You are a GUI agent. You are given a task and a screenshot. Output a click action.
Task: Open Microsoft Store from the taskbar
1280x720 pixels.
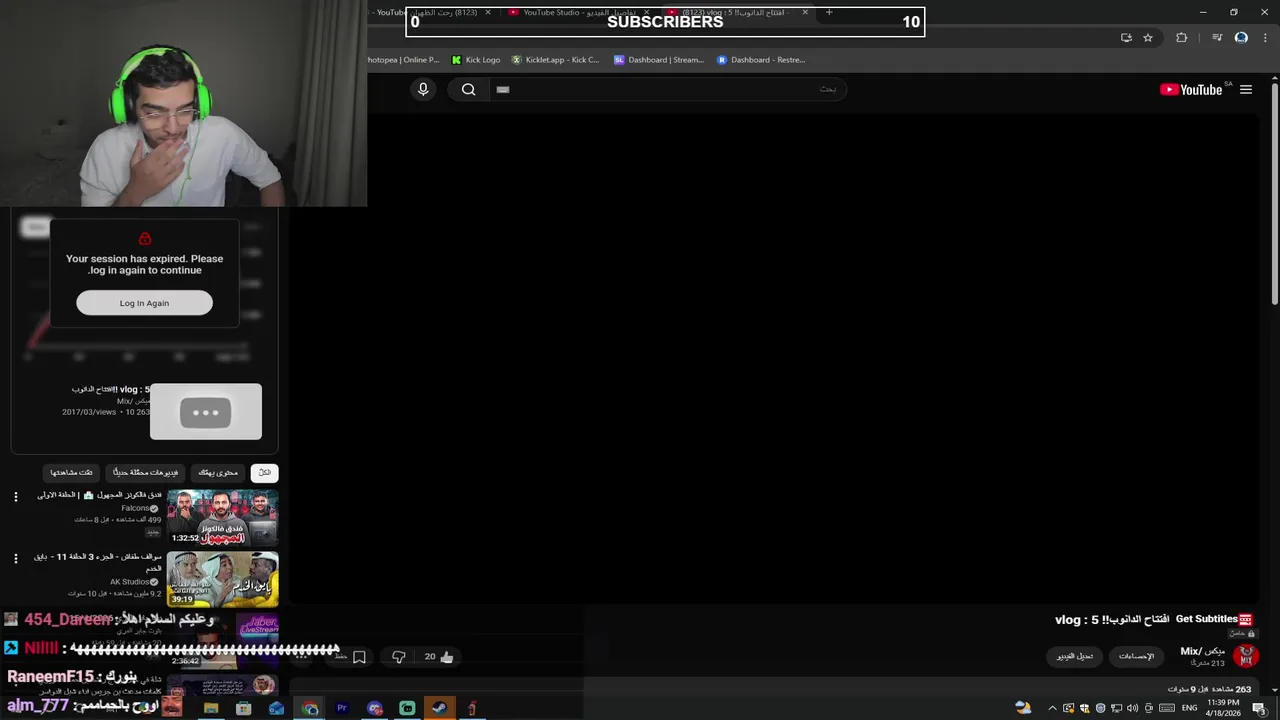pyautogui.click(x=244, y=708)
